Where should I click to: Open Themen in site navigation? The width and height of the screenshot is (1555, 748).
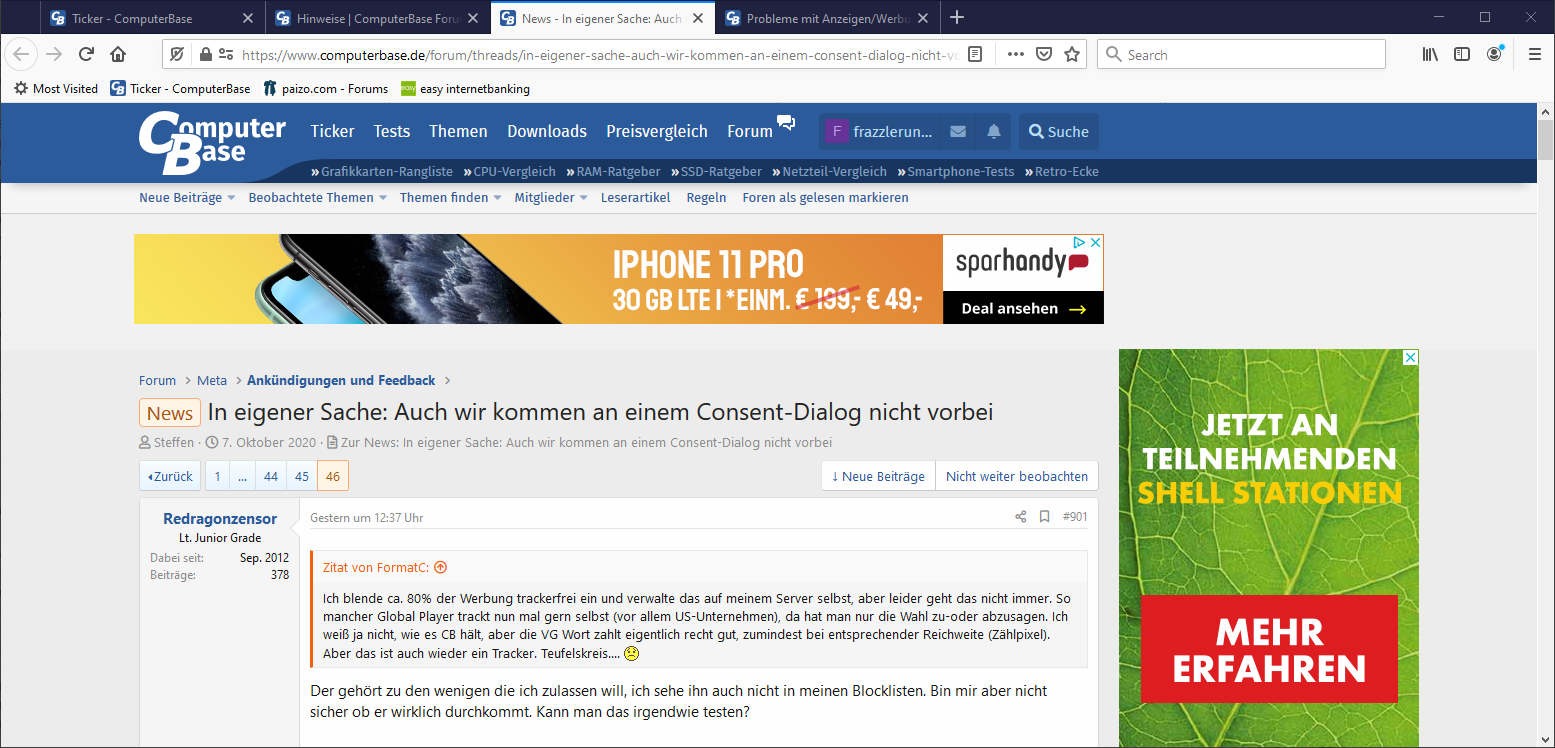pos(458,131)
